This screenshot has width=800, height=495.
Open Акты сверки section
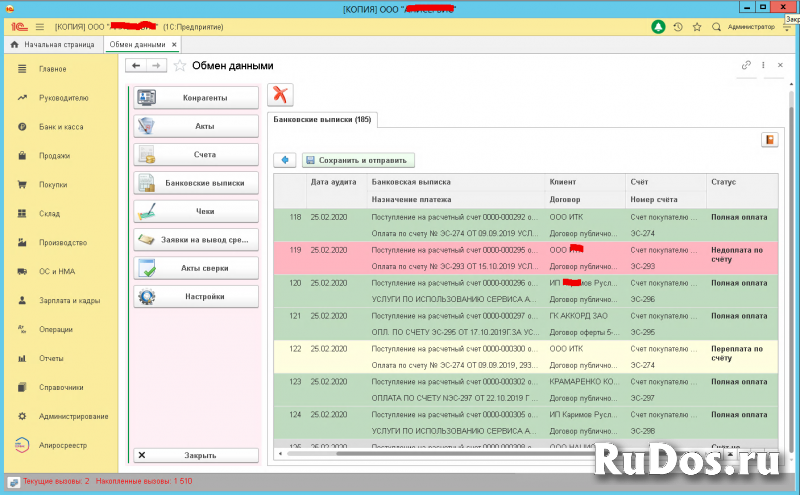[x=196, y=269]
